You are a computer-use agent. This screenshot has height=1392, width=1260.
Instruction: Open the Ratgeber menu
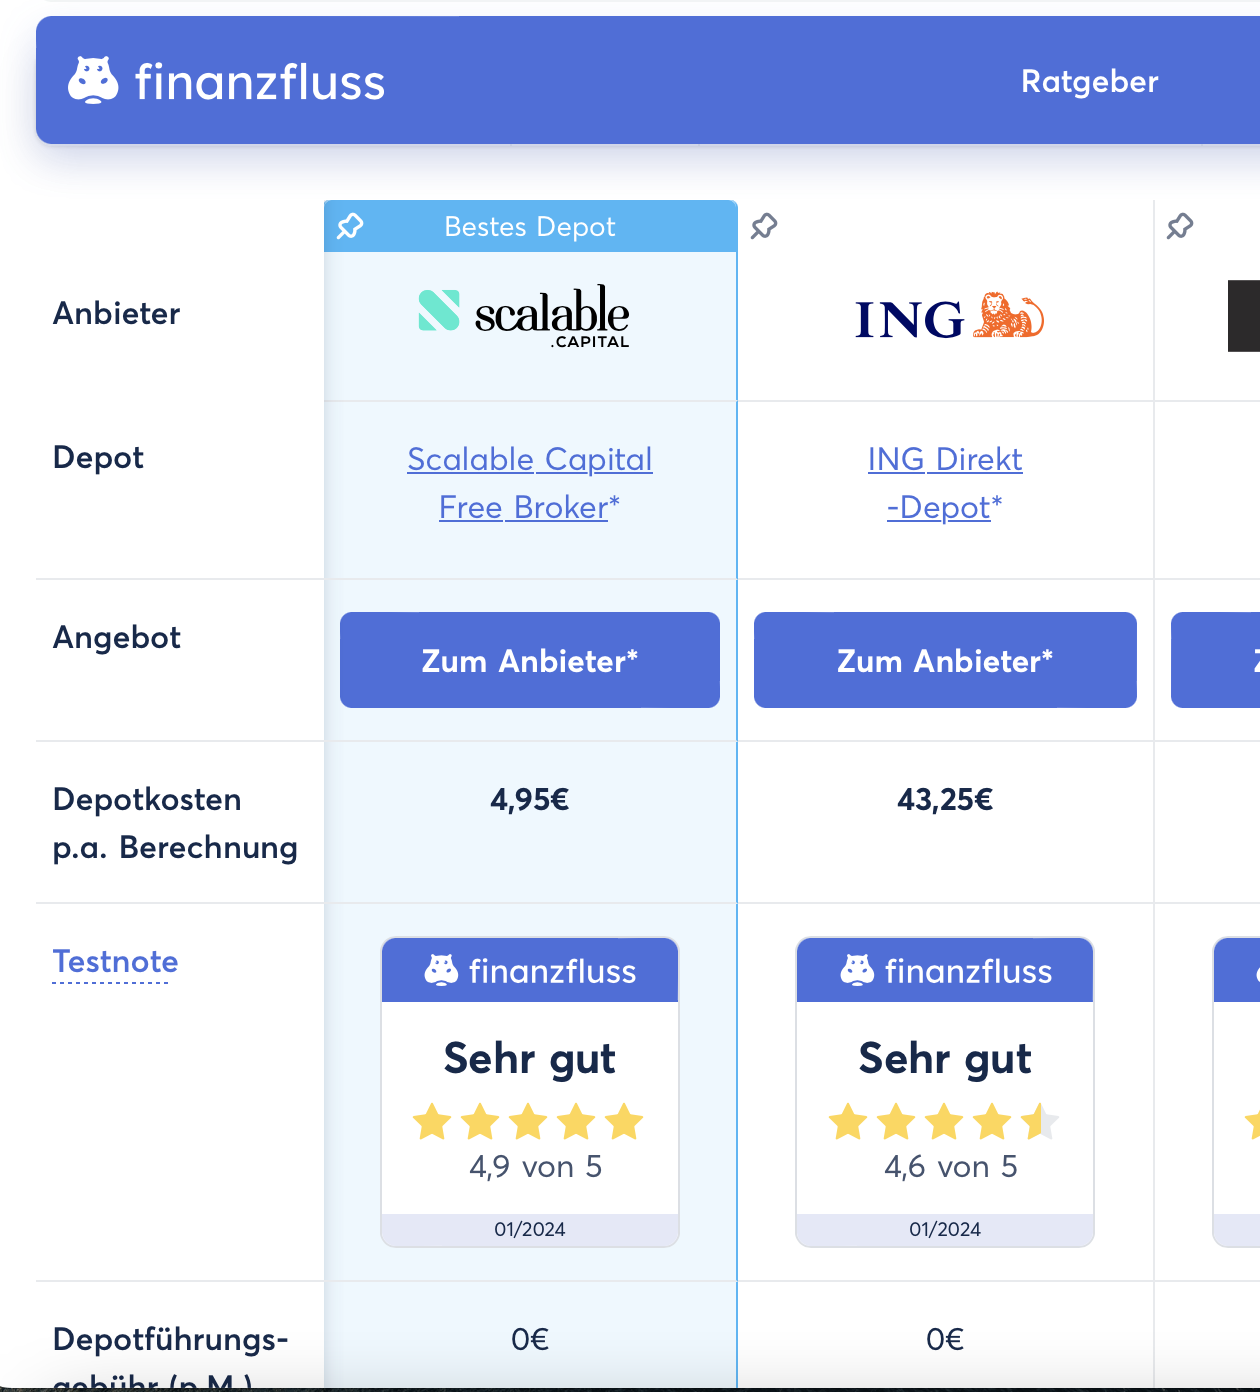coord(1089,81)
